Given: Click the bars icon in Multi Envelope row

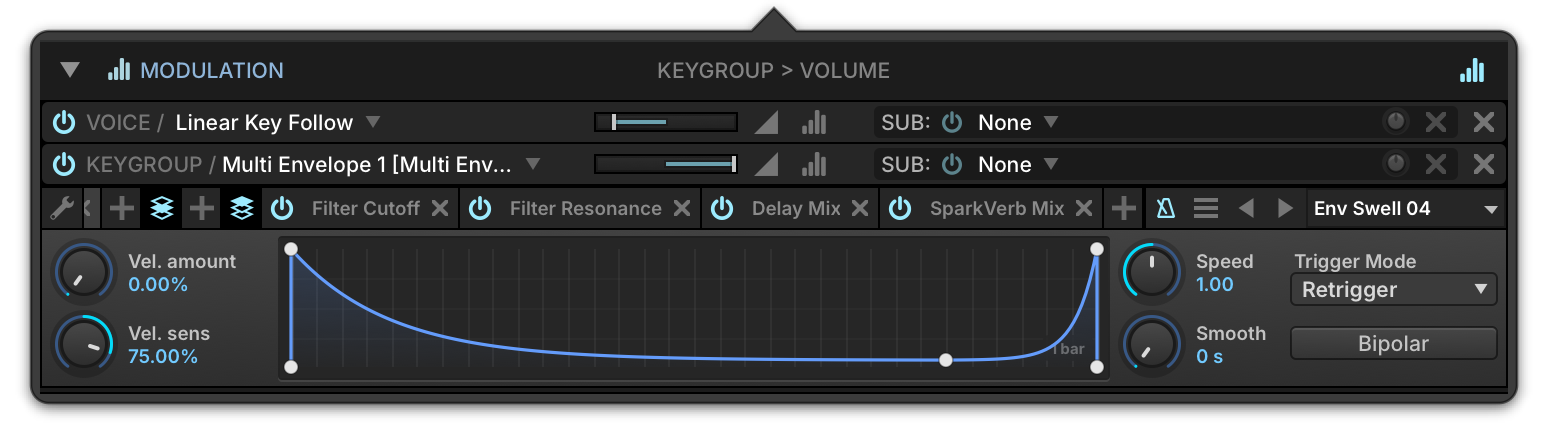Looking at the screenshot, I should coord(814,164).
